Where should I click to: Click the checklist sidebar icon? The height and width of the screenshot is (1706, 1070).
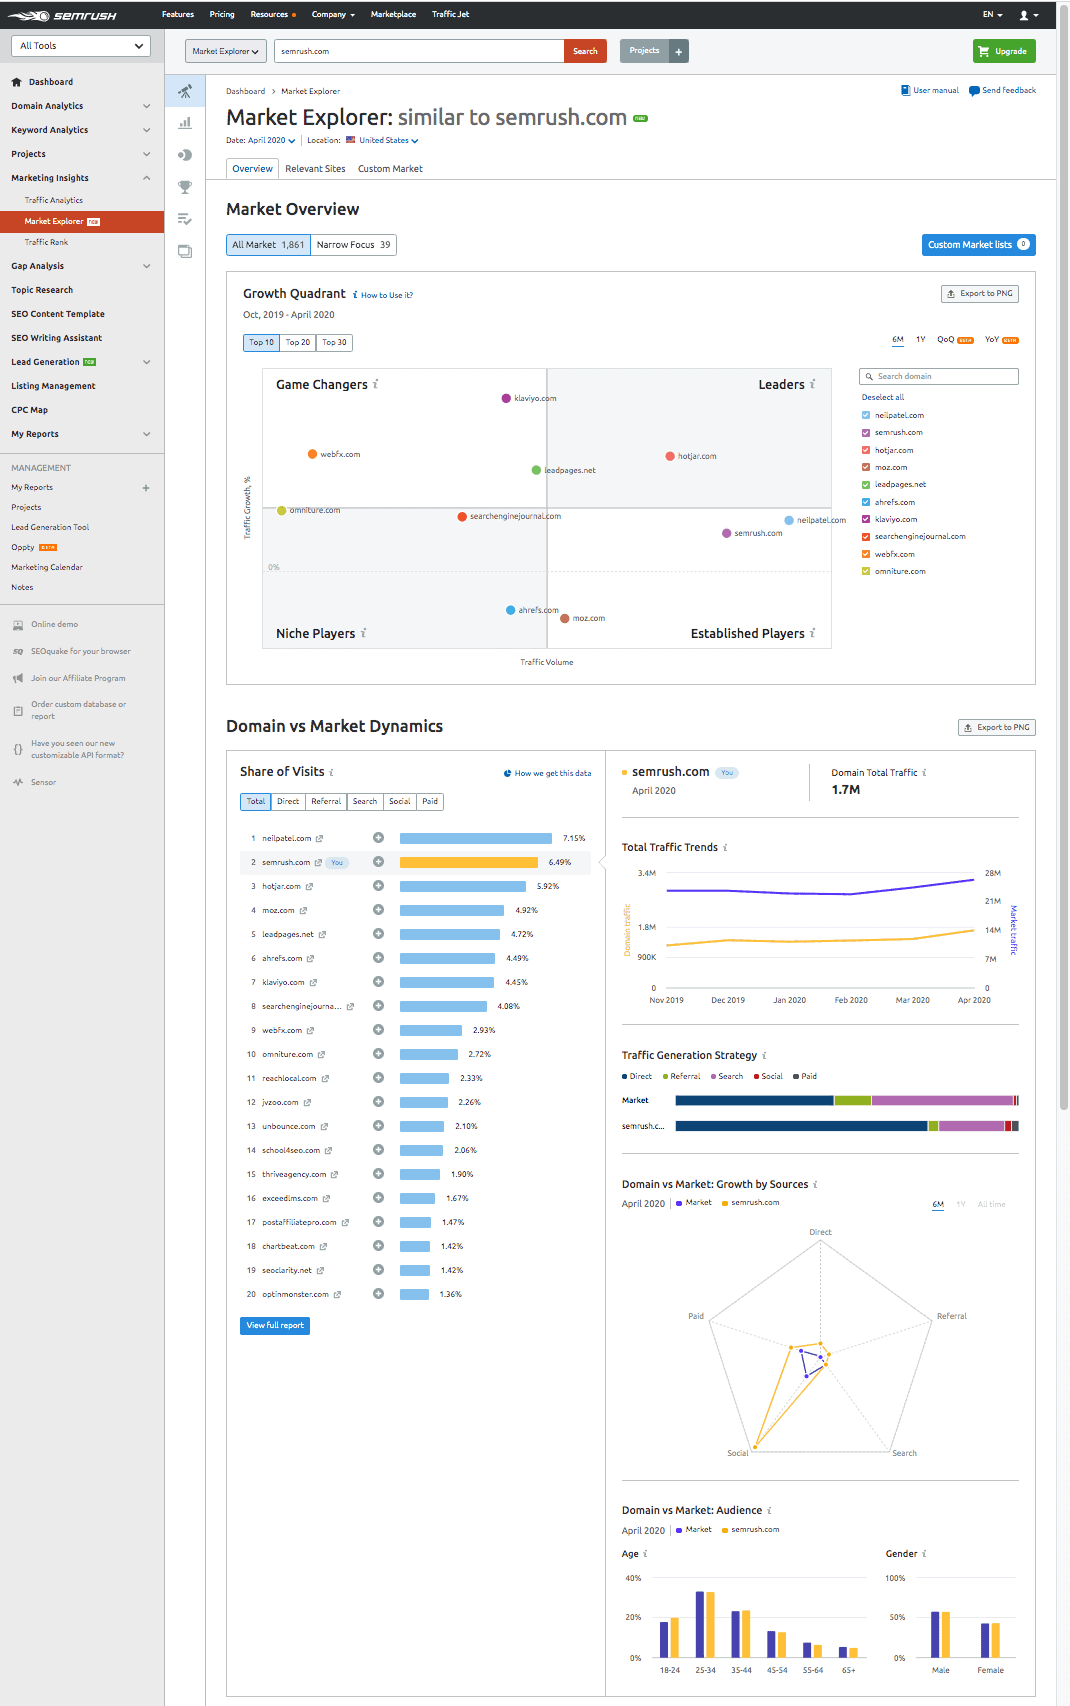tap(185, 219)
